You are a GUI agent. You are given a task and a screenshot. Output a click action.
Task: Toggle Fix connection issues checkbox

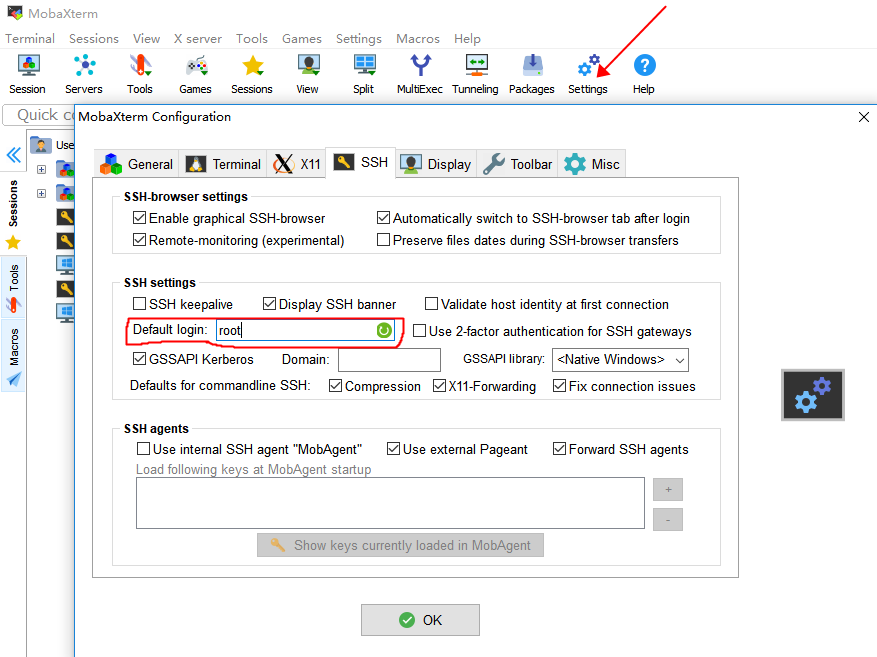pos(559,386)
